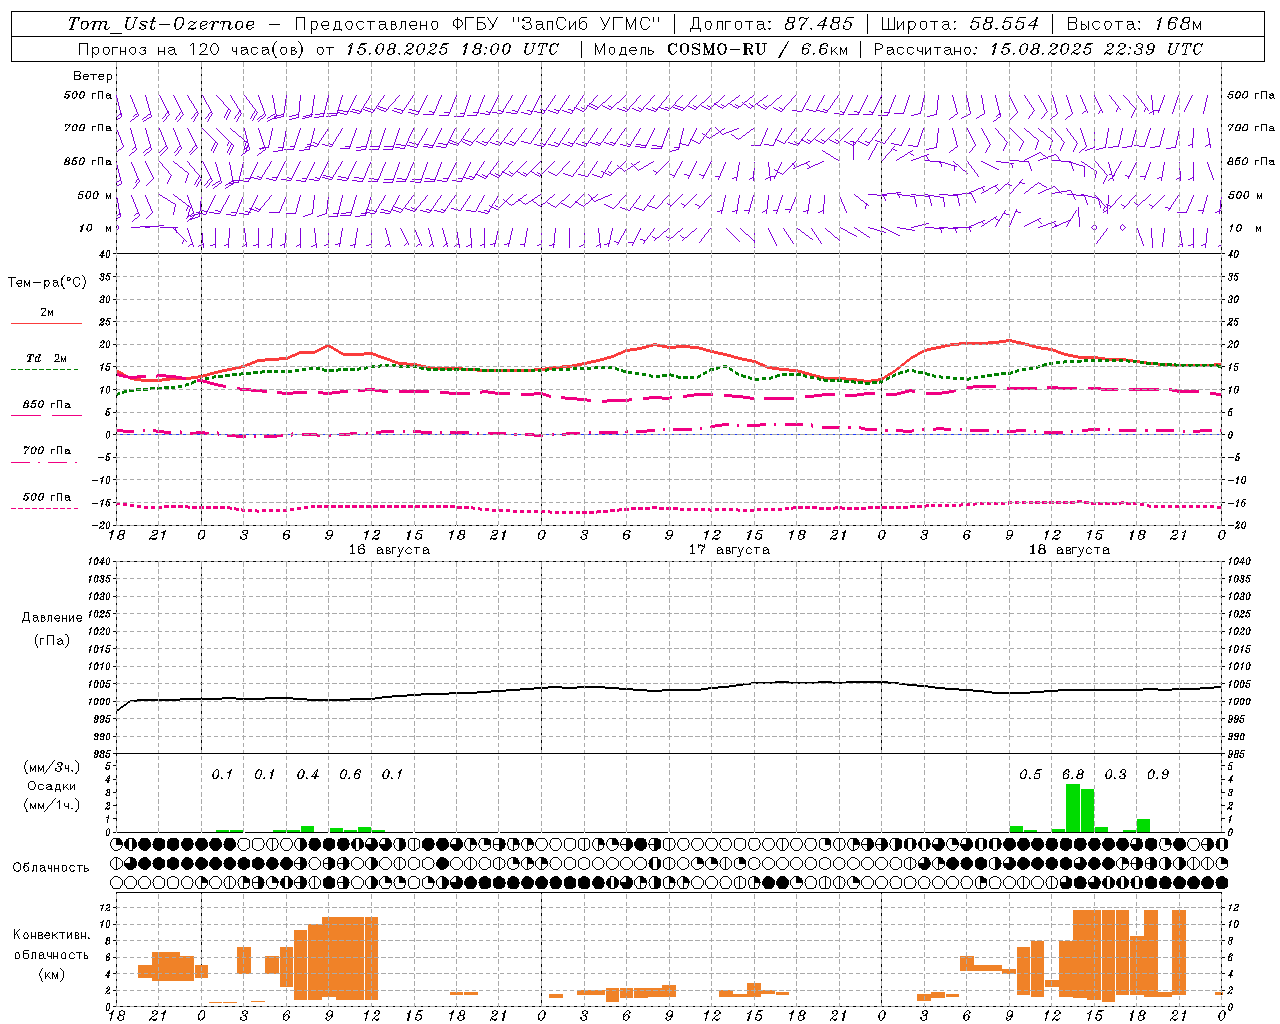1280x1024 pixels.
Task: Click the Осадки precipitation panel label
Action: pos(51,786)
